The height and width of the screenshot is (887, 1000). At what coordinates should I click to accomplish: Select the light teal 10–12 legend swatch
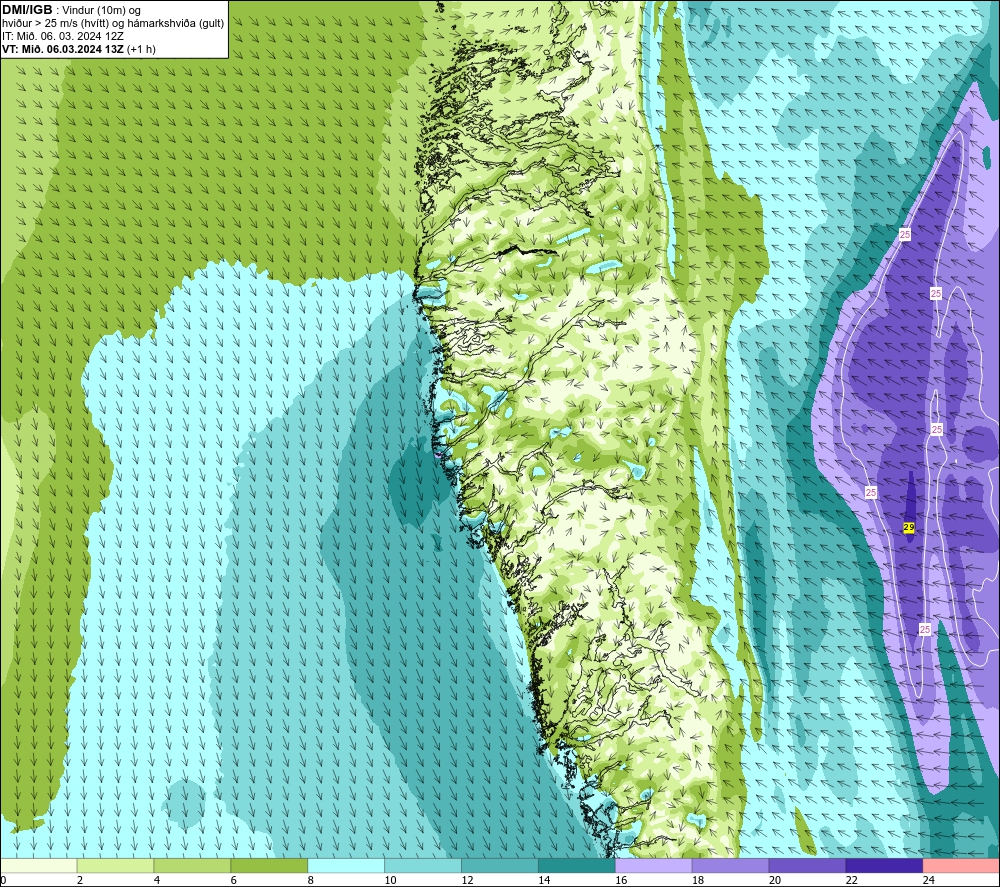click(423, 865)
